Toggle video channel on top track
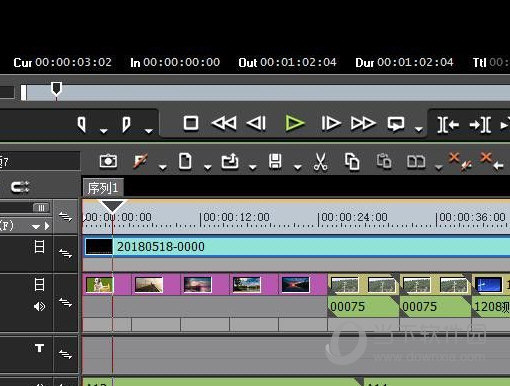Image resolution: width=510 pixels, height=386 pixels. (39, 247)
